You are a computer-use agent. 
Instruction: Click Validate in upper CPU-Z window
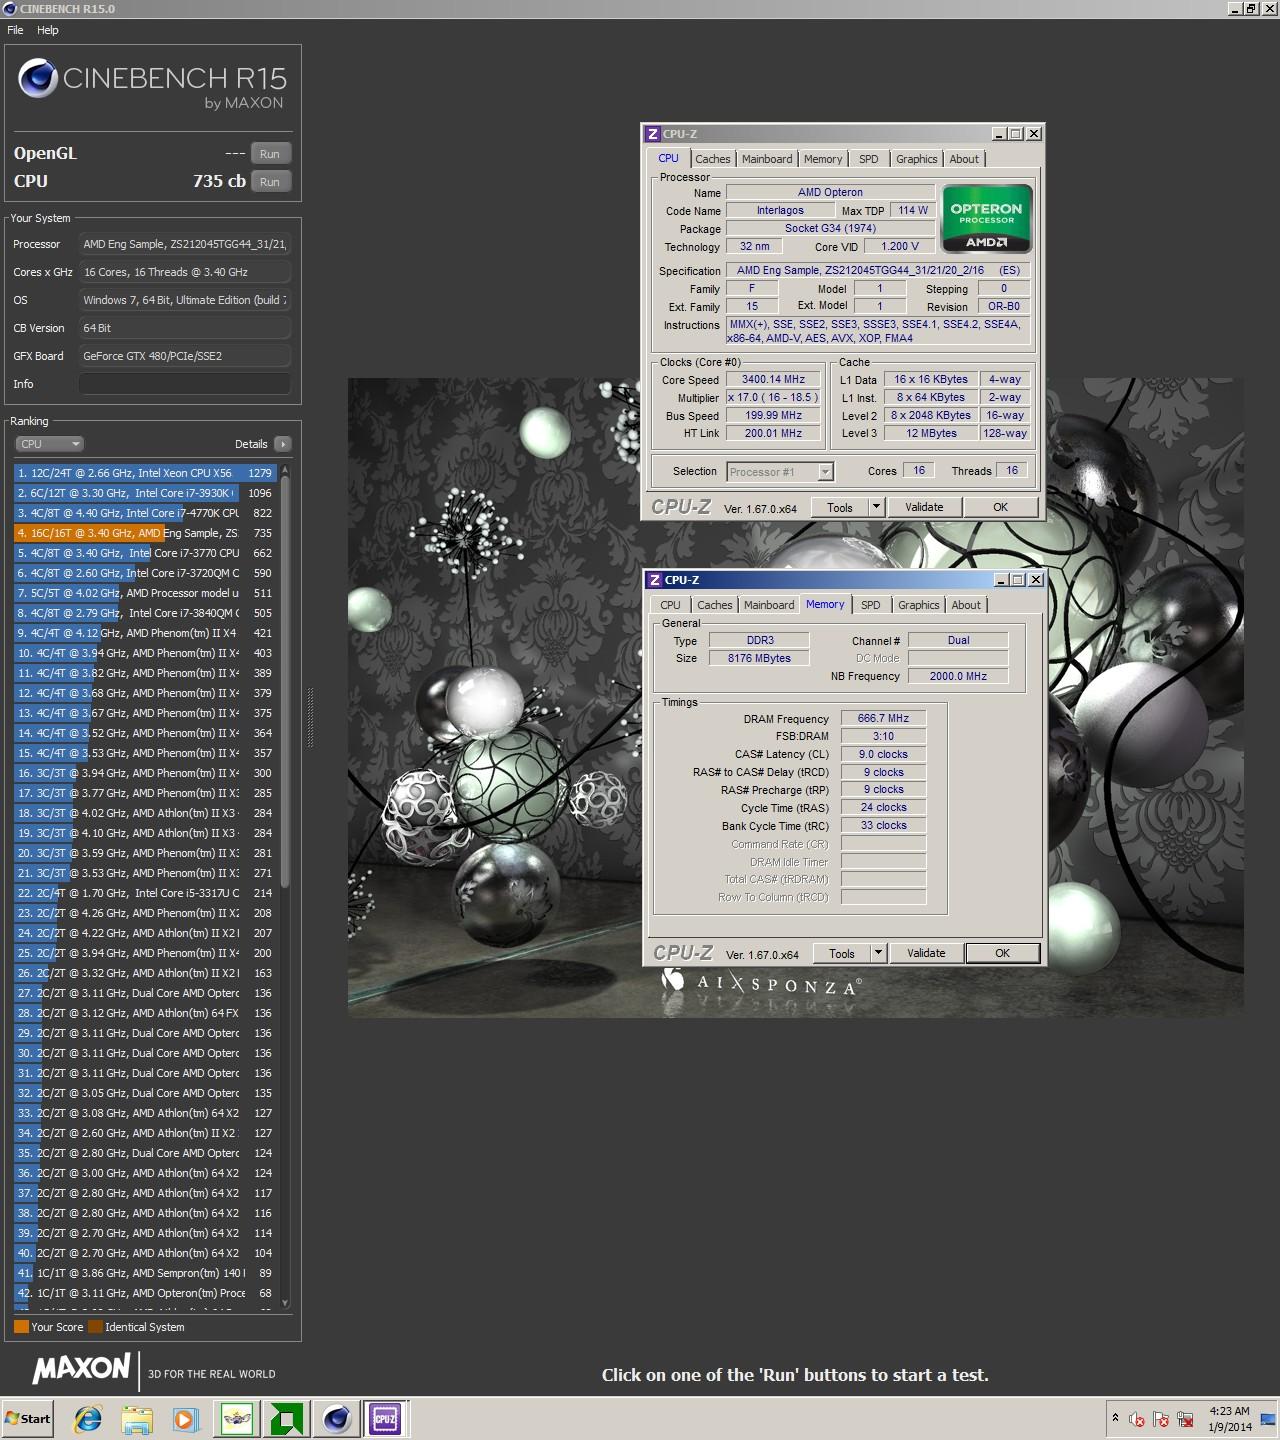click(x=924, y=507)
